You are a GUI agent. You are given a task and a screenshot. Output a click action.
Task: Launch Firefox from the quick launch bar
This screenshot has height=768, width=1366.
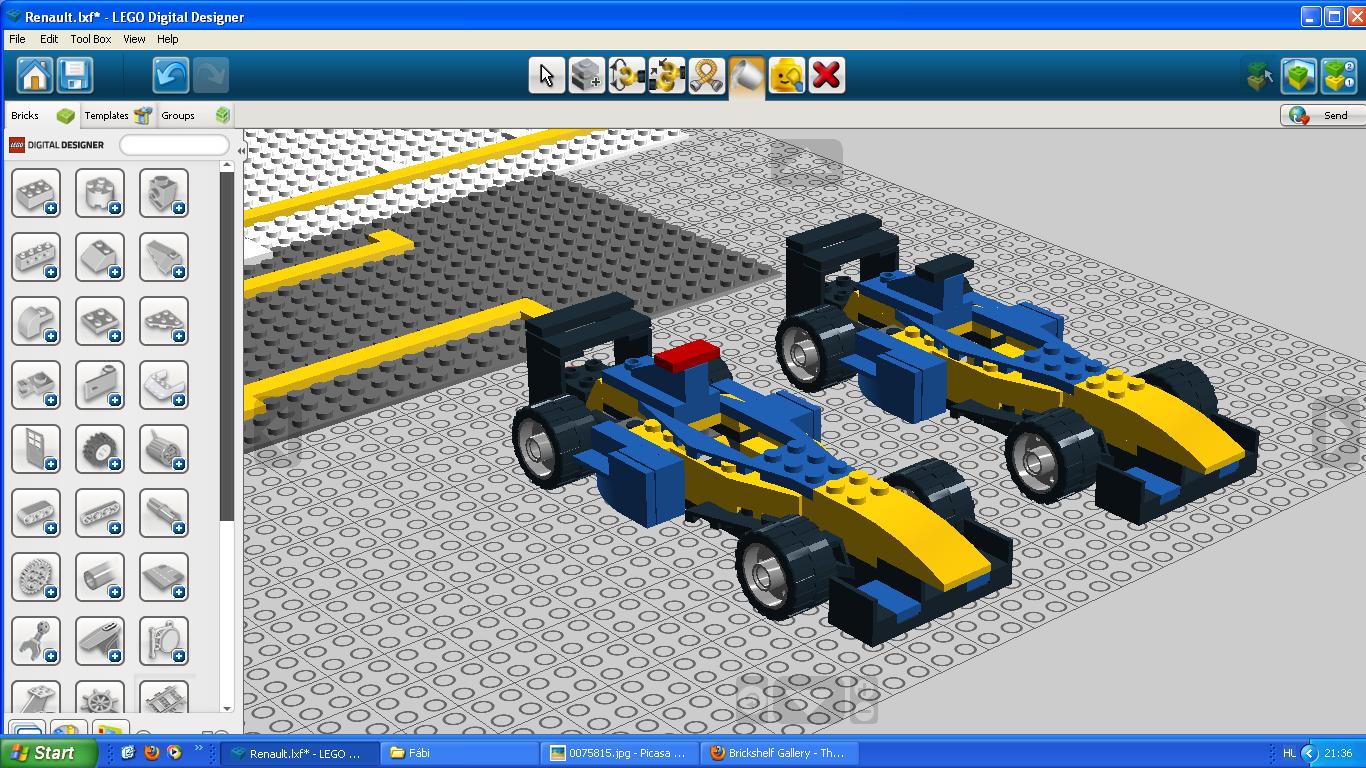point(152,753)
